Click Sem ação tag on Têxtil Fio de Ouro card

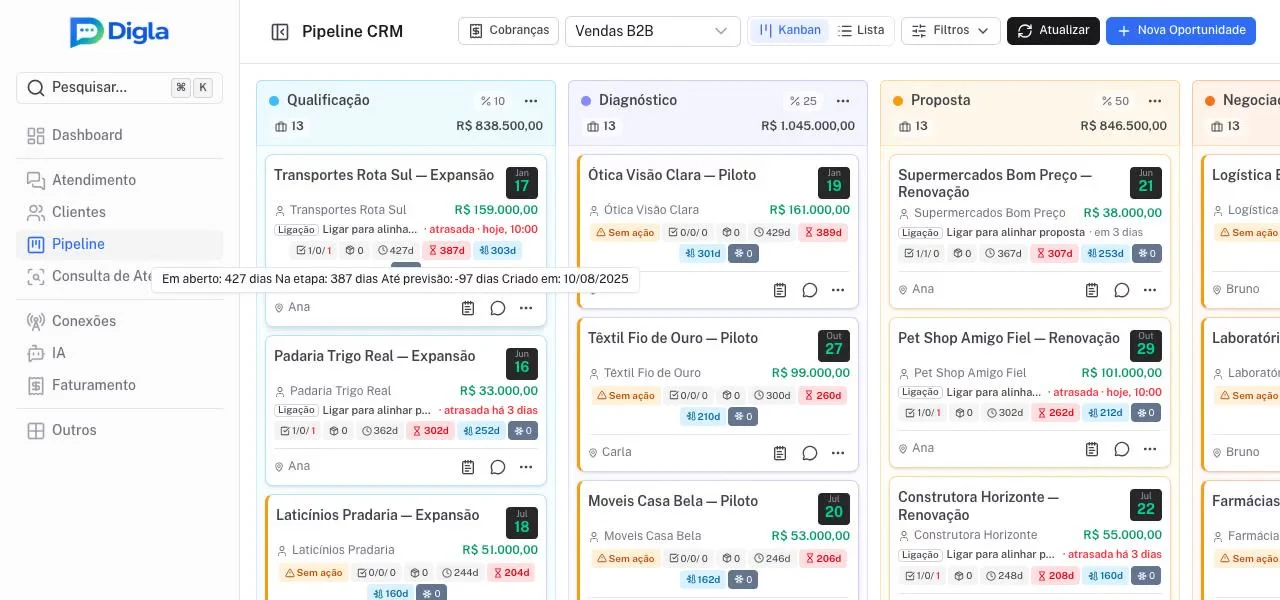pos(625,396)
